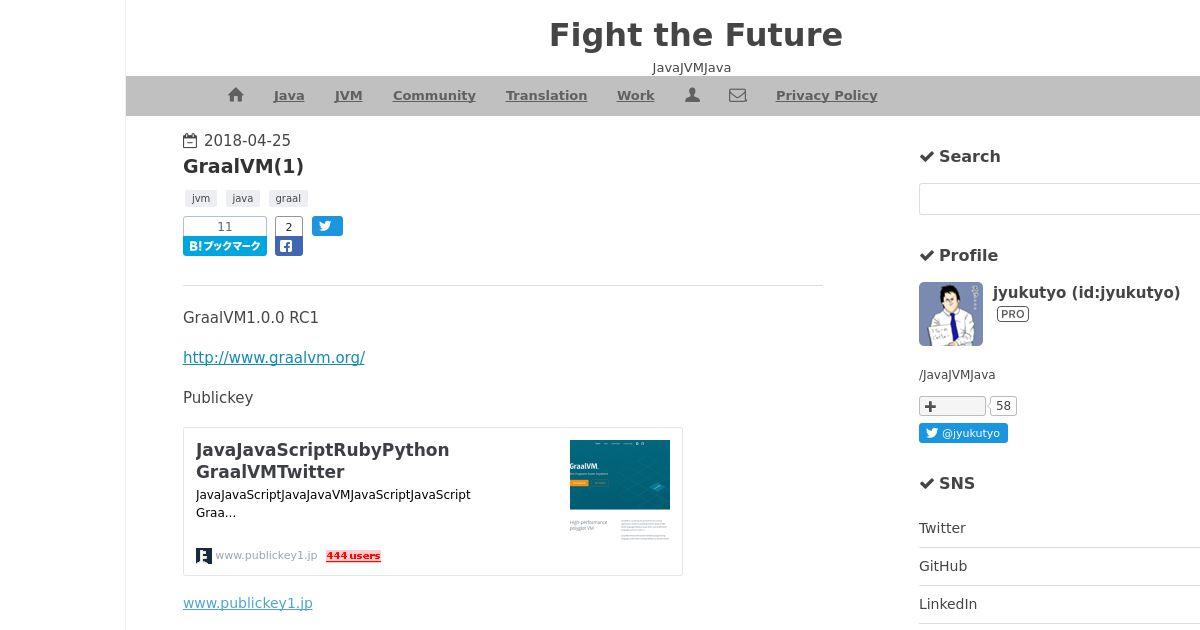This screenshot has height=630, width=1200.
Task: Open the JVM menu item
Action: [348, 96]
